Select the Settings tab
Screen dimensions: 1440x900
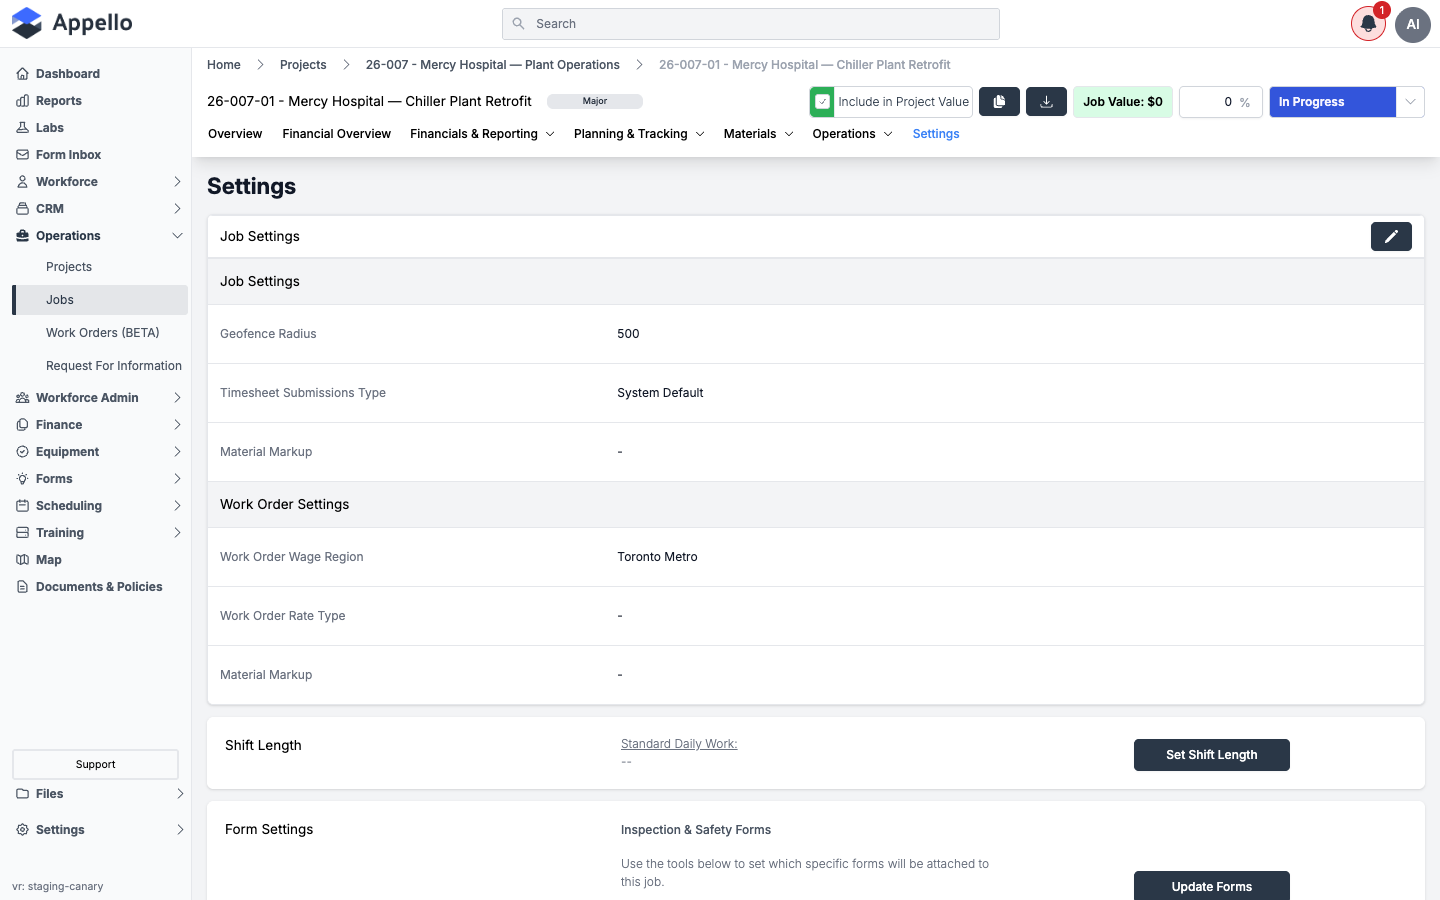936,134
